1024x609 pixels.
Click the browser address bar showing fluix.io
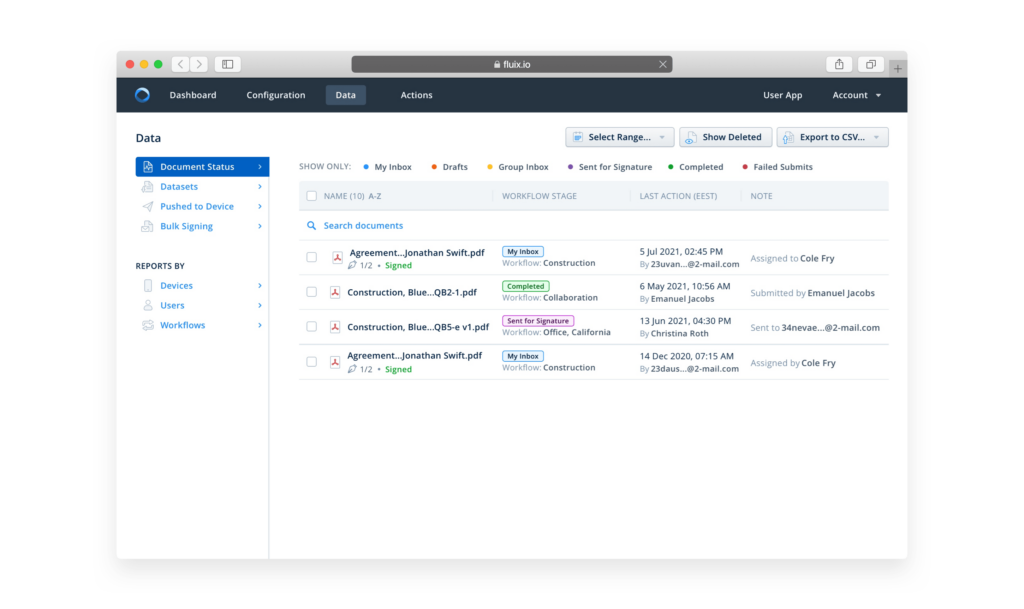512,63
